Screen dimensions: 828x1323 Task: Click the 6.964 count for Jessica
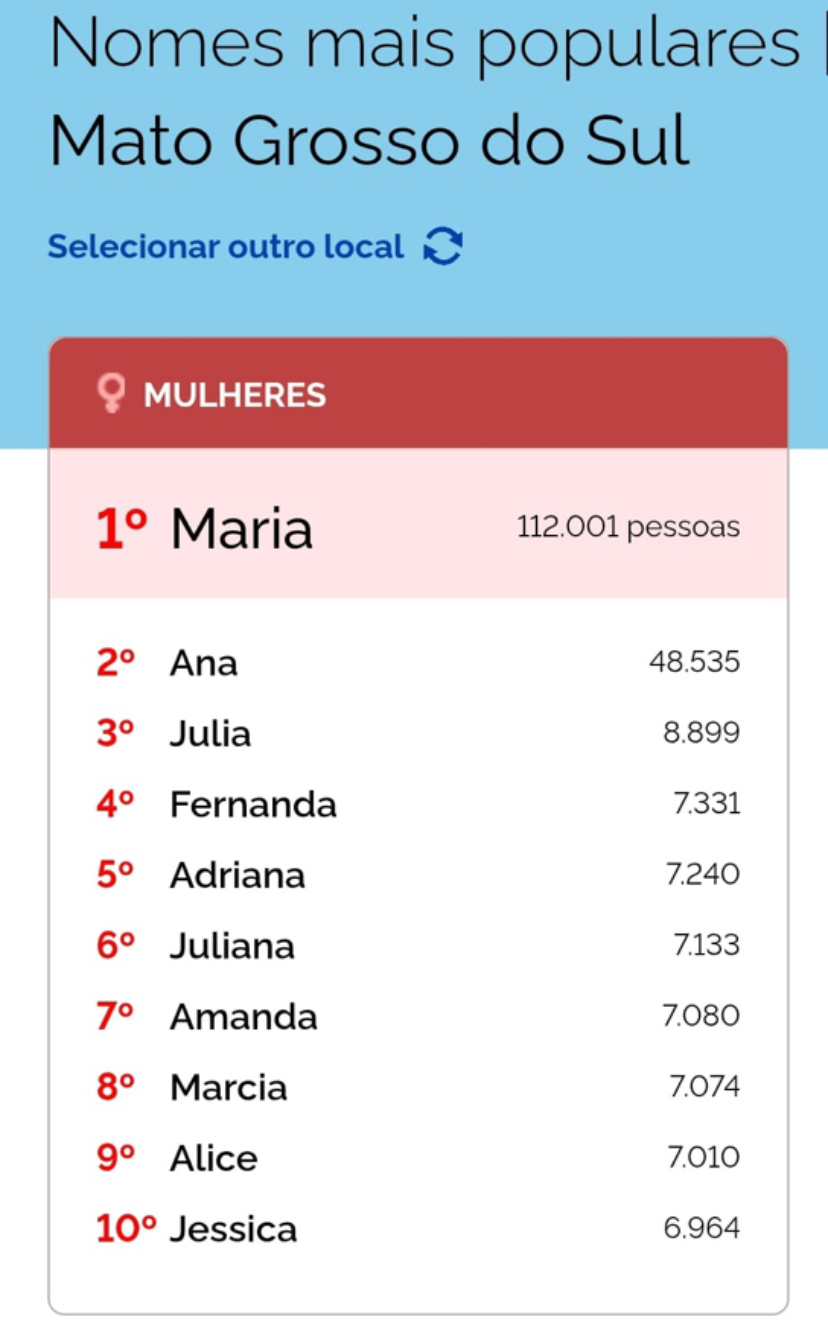701,1228
